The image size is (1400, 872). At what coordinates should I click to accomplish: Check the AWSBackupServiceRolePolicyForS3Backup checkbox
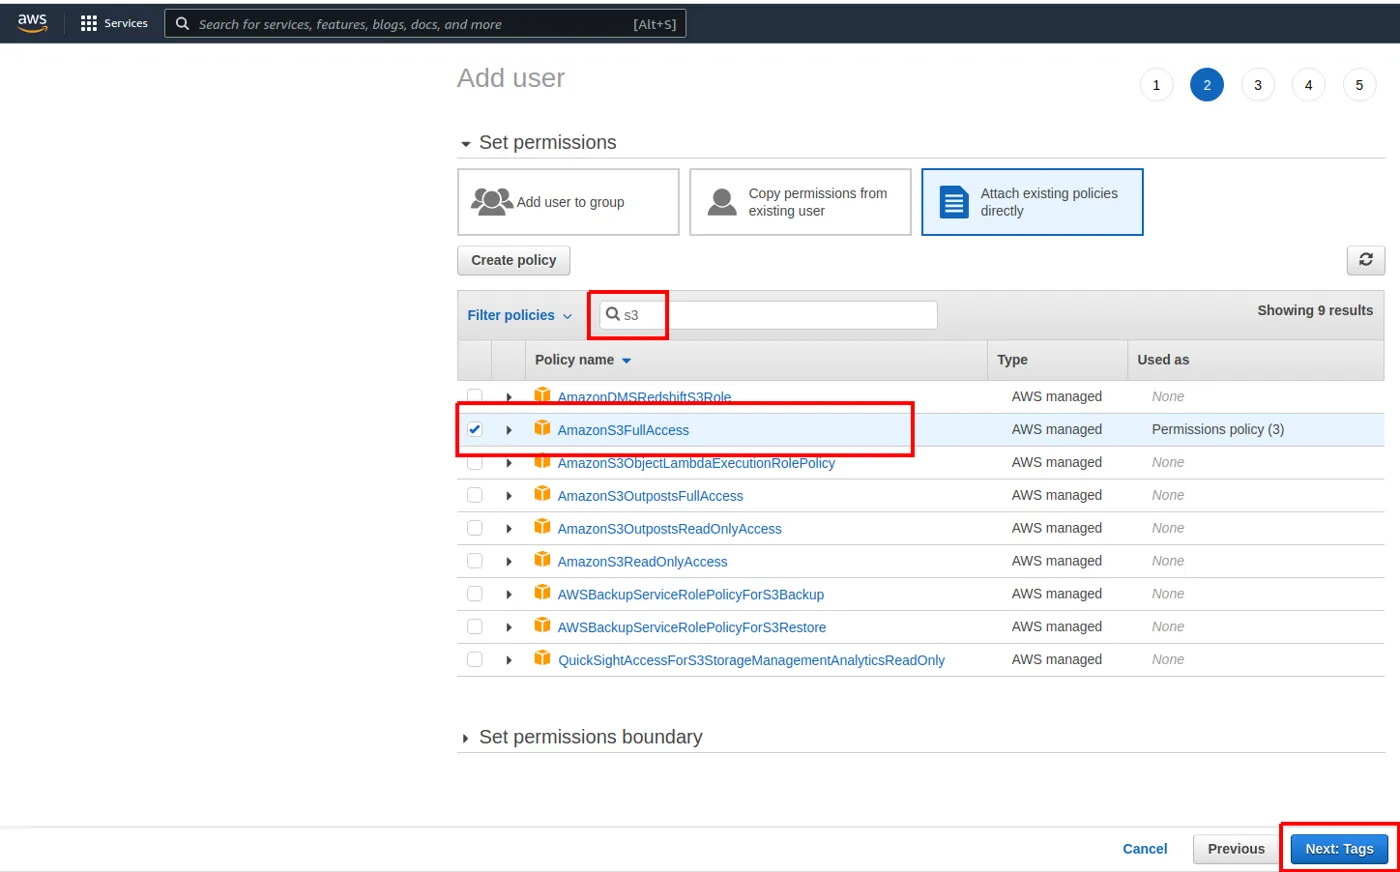pos(475,594)
